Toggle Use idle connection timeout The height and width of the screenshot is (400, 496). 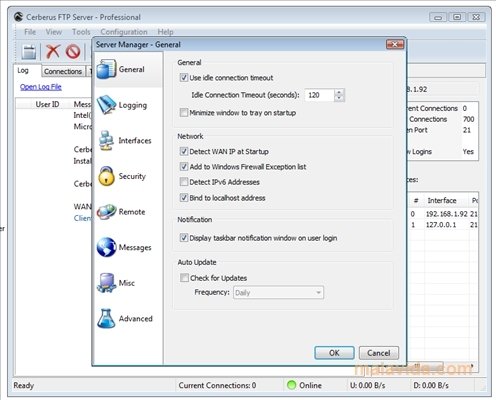click(184, 78)
